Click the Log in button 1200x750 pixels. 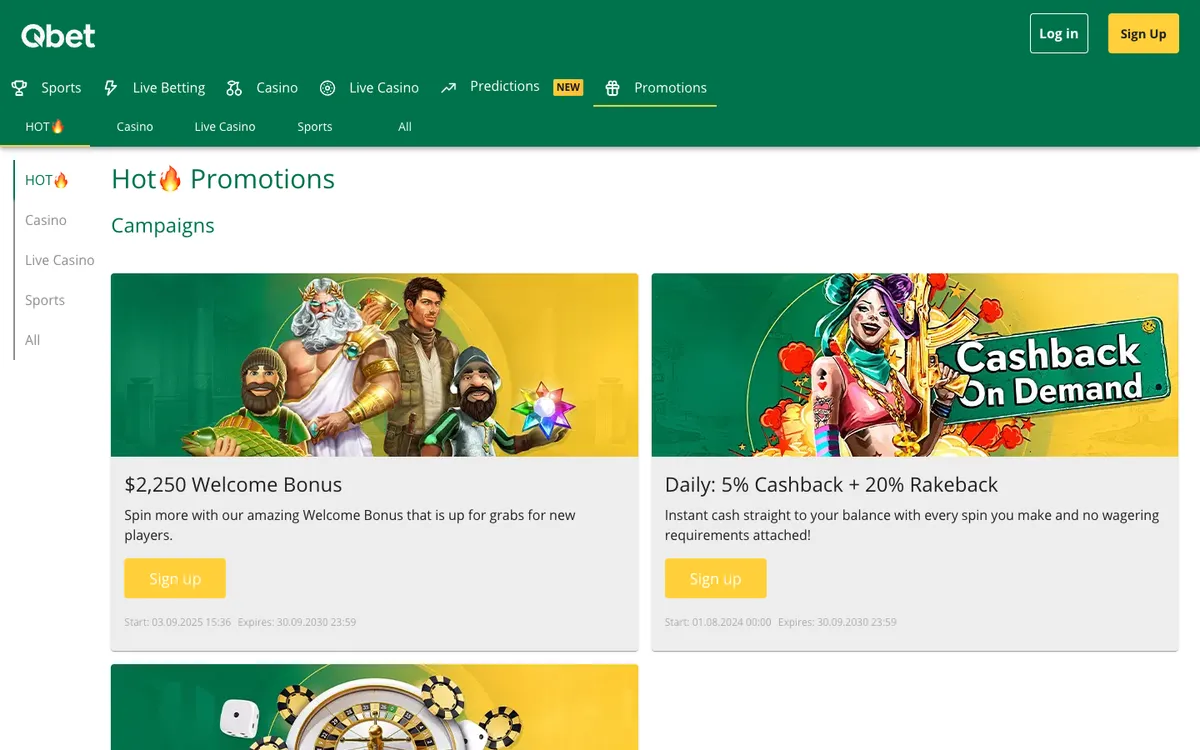pyautogui.click(x=1059, y=33)
